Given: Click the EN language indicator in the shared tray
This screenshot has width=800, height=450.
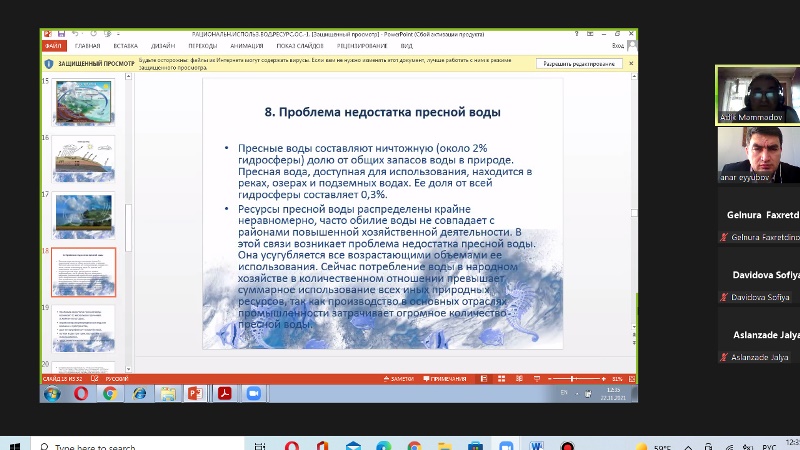Looking at the screenshot, I should point(564,392).
